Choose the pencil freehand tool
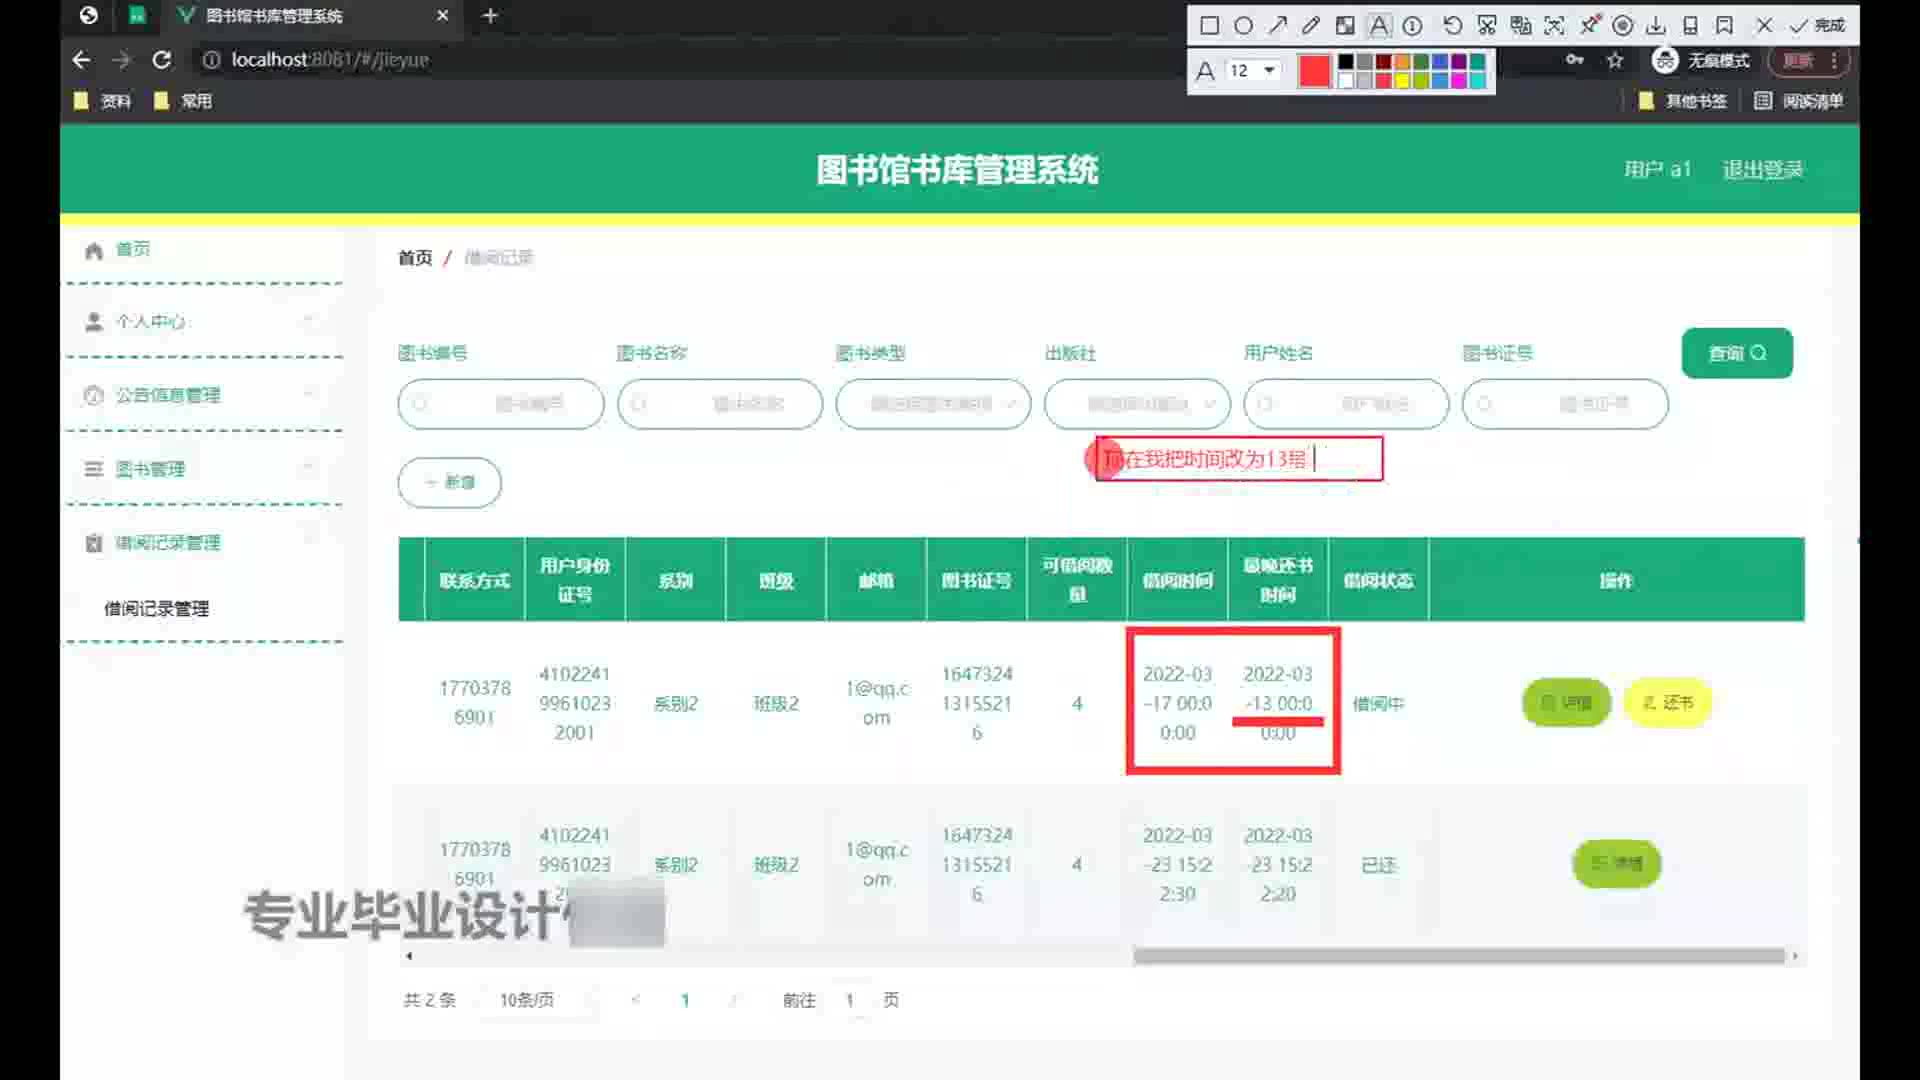1920x1080 pixels. pos(1311,26)
